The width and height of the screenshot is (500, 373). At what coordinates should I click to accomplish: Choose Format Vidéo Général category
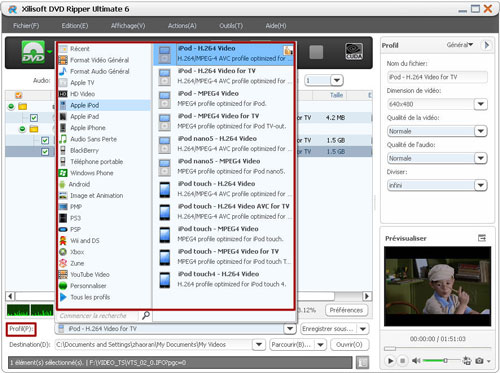(x=99, y=60)
